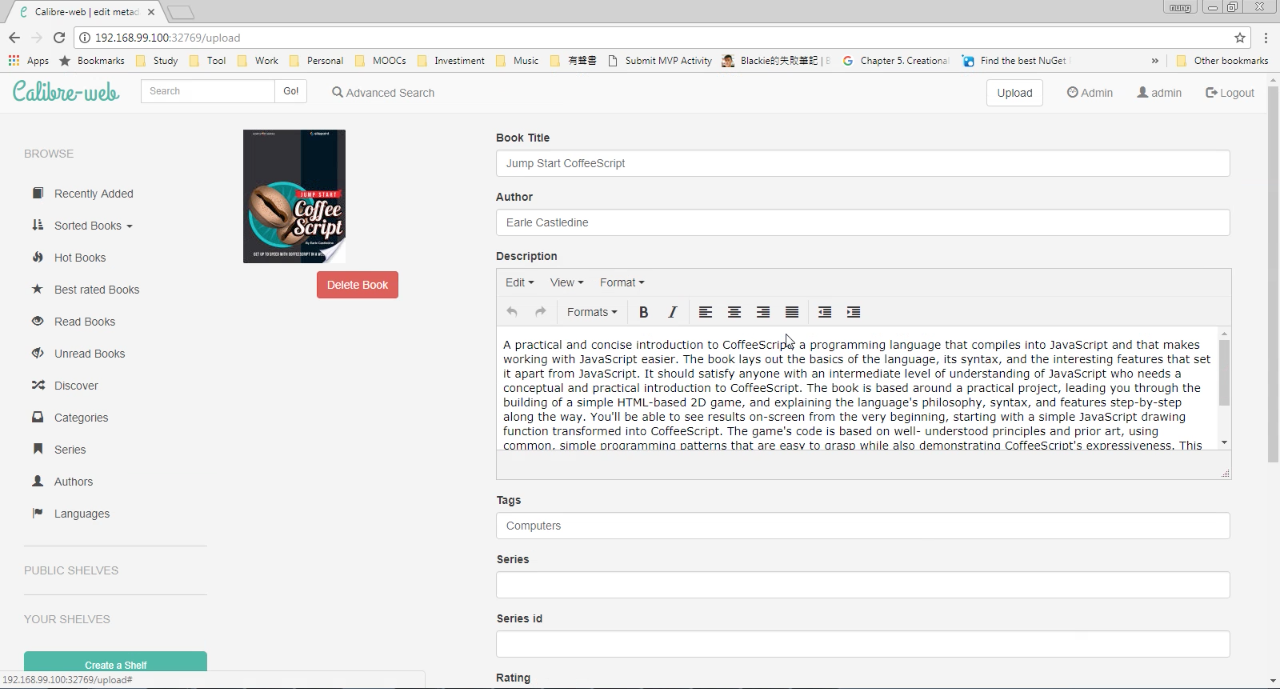Undo last edit in description editor
The width and height of the screenshot is (1280, 689).
click(512, 312)
